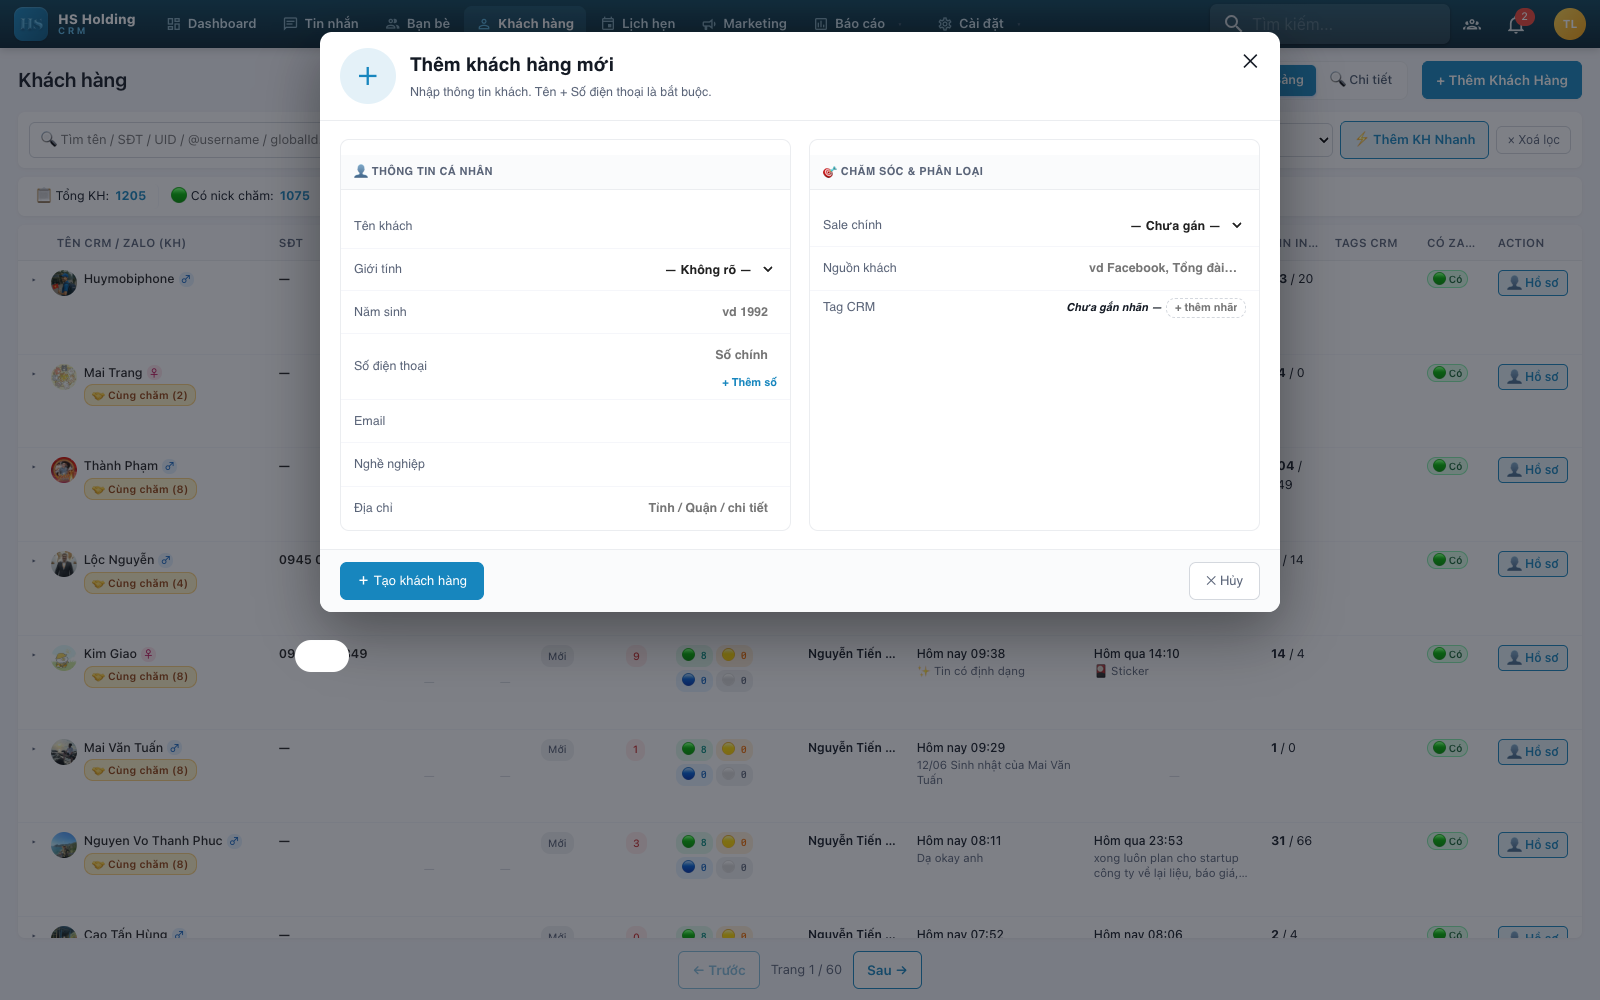Open Hồ sơ for Mai Văn Tuấn

click(x=1532, y=752)
